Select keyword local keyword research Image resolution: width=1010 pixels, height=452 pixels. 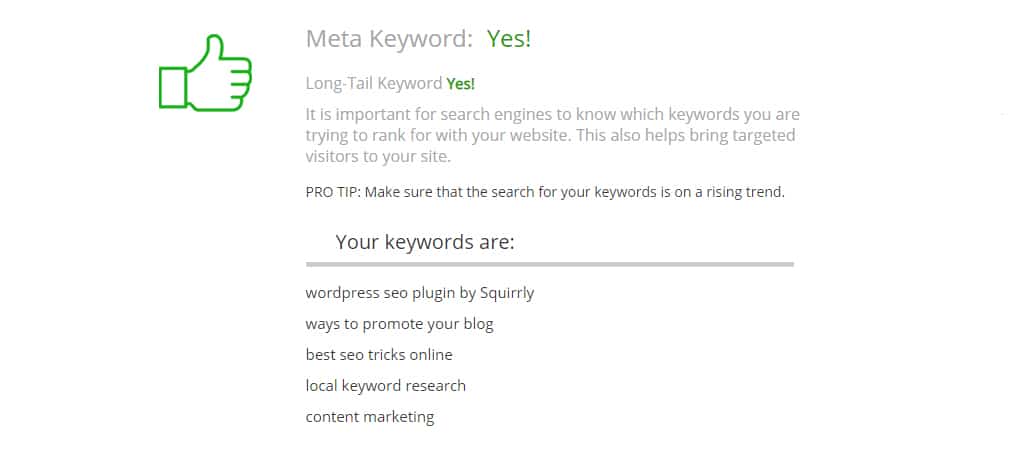click(x=385, y=386)
